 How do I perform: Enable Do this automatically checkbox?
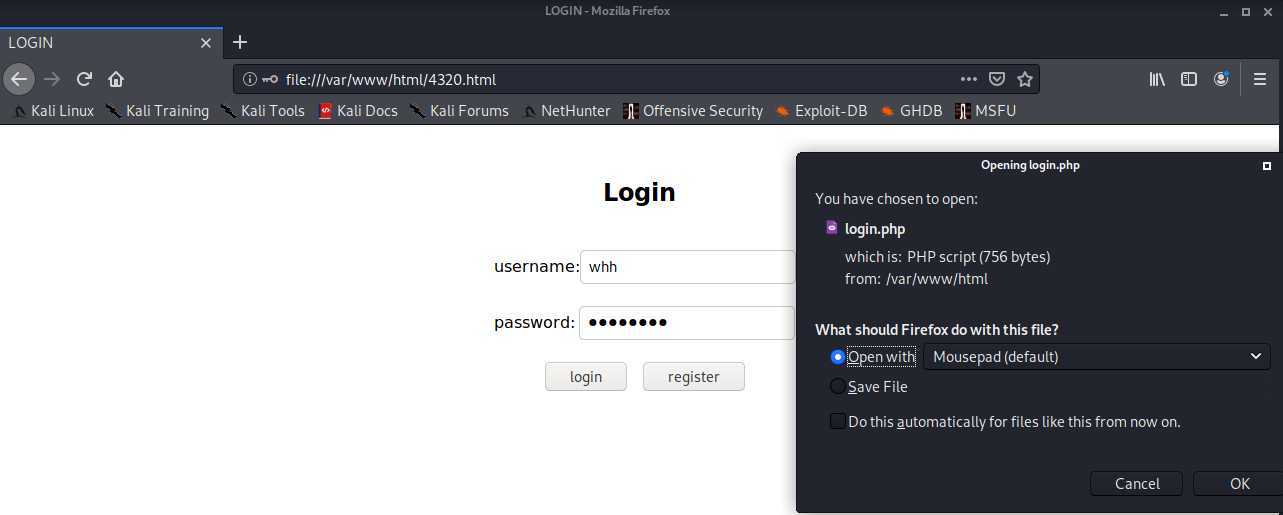(838, 421)
